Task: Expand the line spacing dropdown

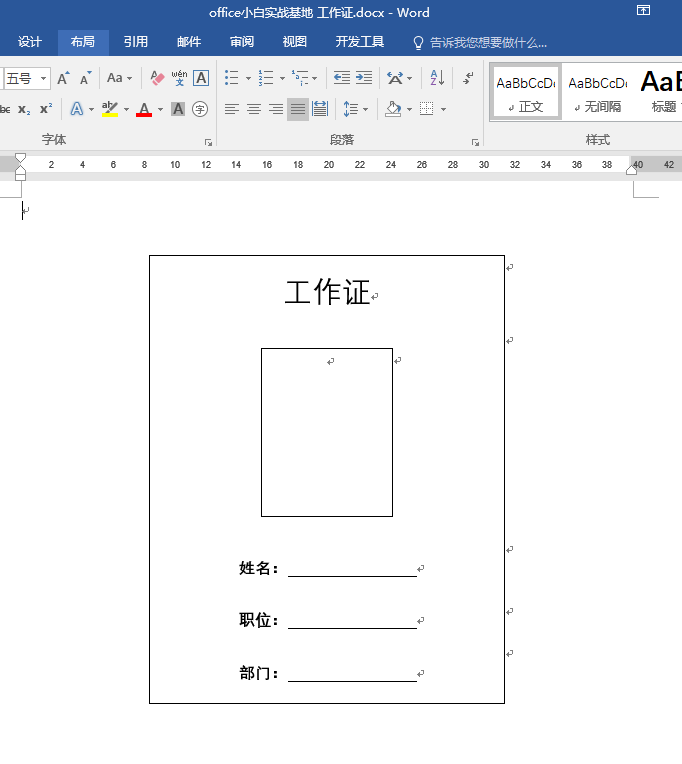Action: [365, 109]
